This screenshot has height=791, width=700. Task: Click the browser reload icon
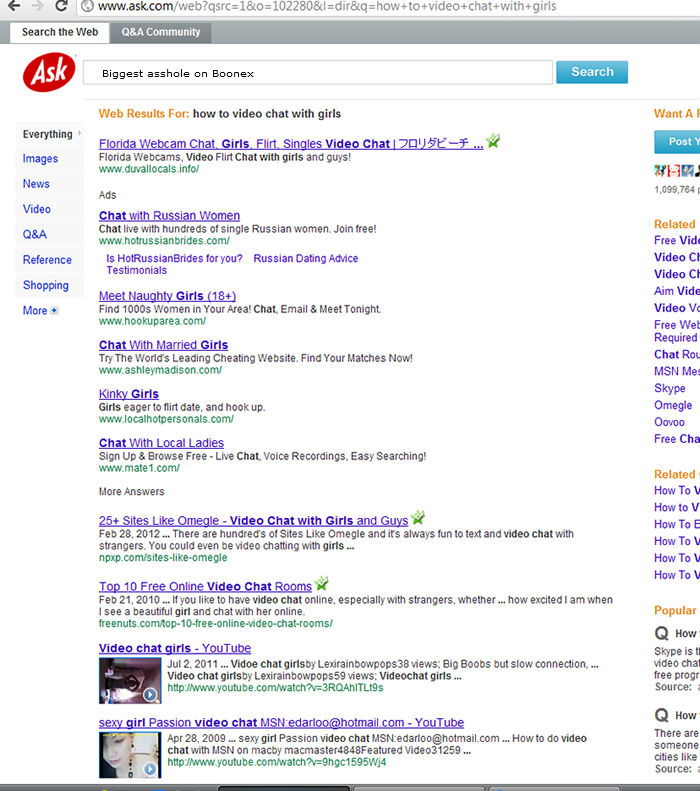tap(62, 6)
